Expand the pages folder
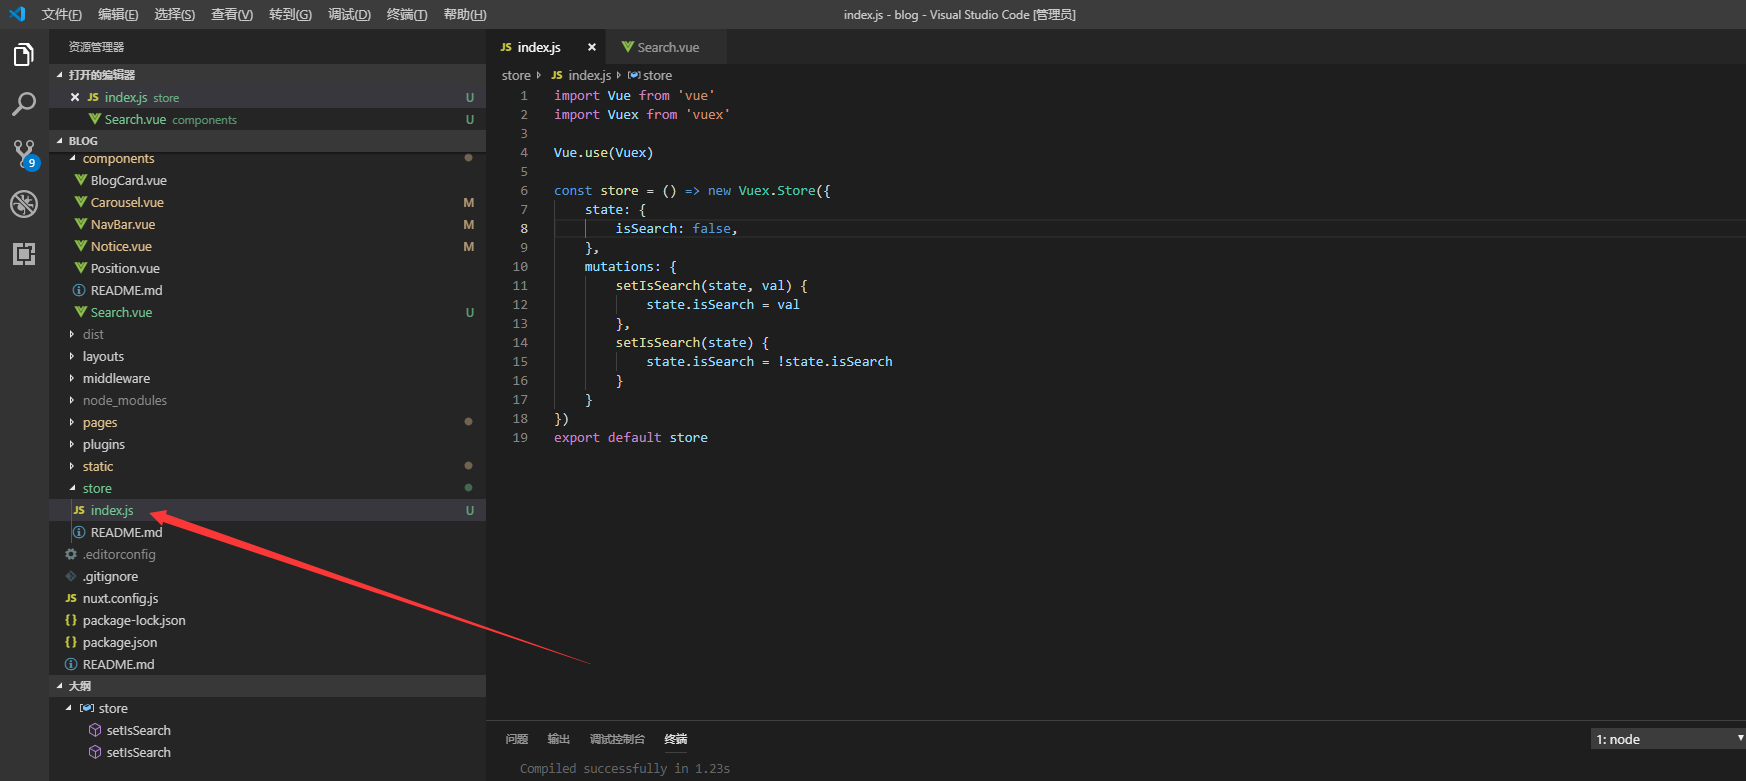The height and width of the screenshot is (781, 1746). (72, 422)
